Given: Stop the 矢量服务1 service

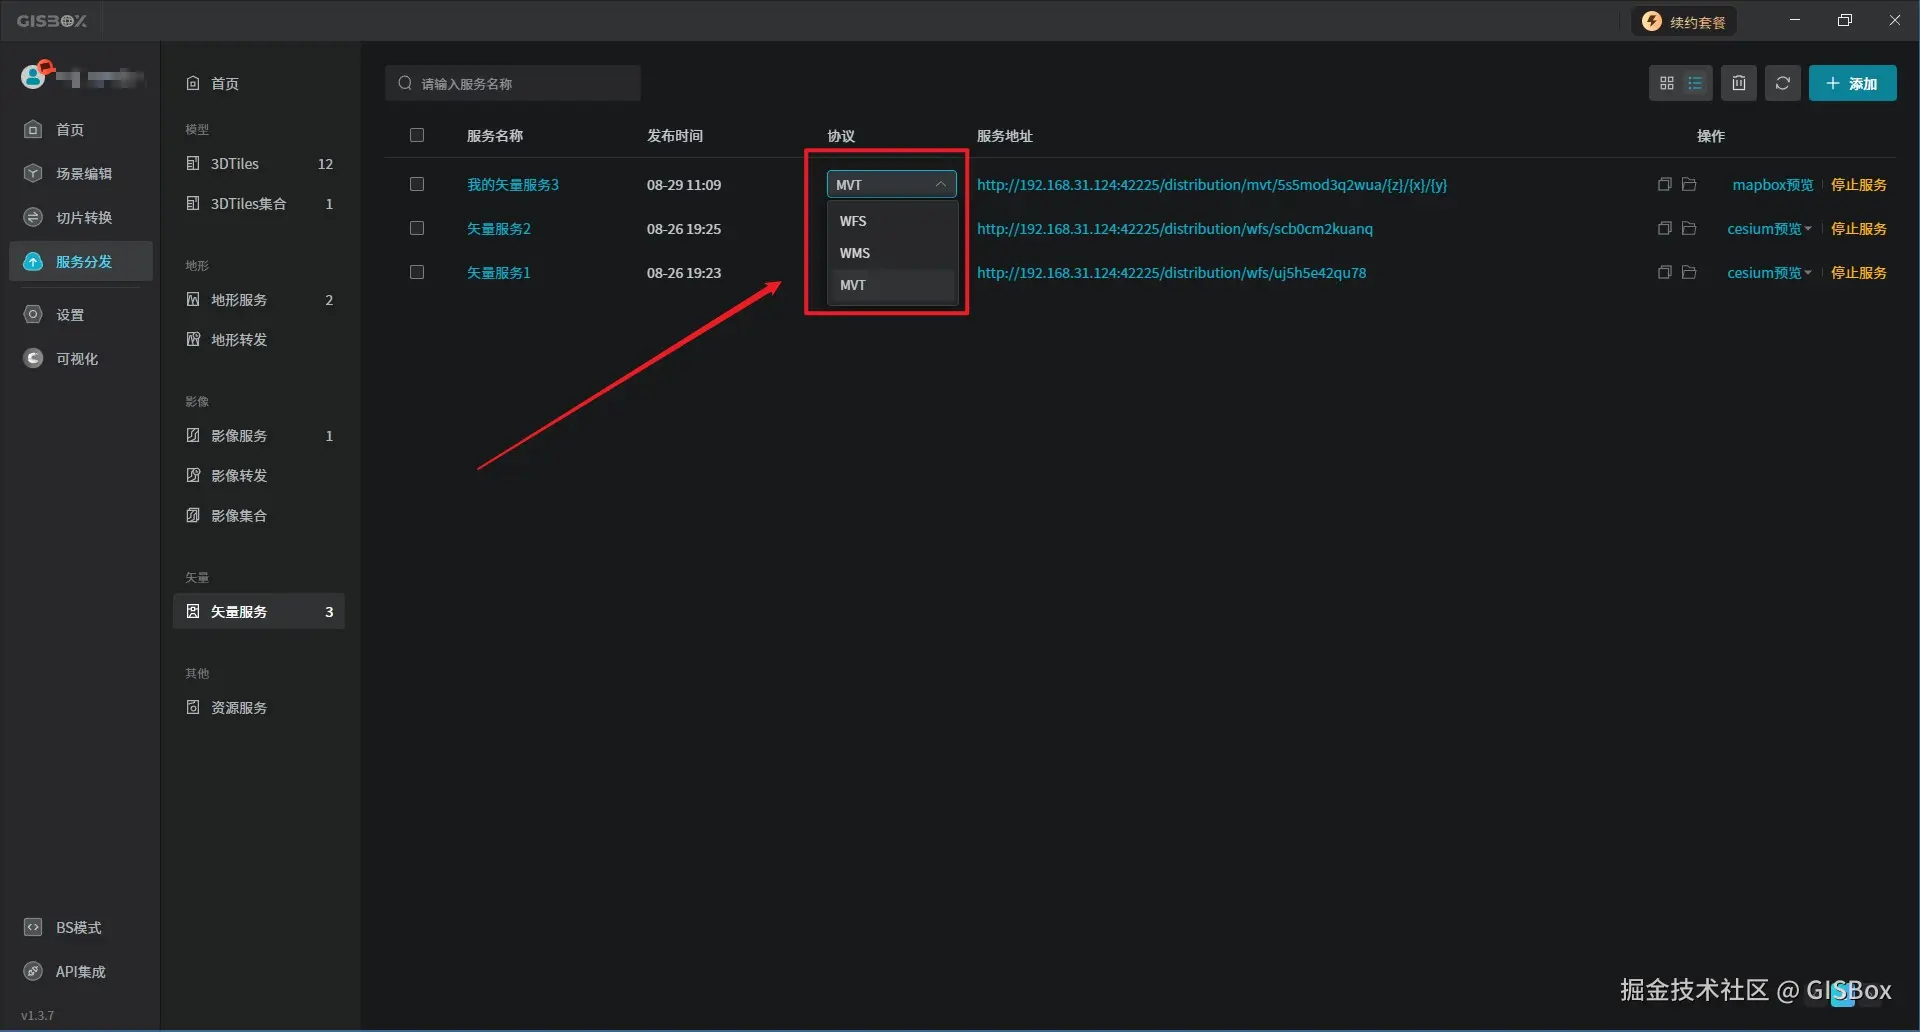Looking at the screenshot, I should pyautogui.click(x=1858, y=273).
